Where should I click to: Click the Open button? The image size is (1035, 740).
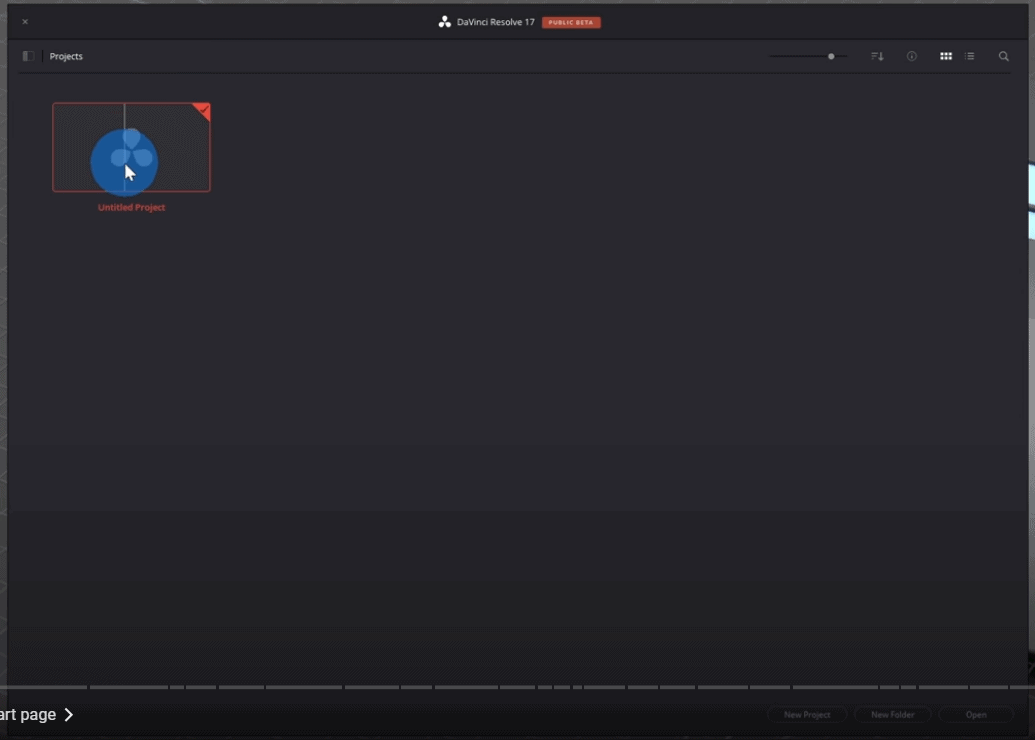pos(976,714)
